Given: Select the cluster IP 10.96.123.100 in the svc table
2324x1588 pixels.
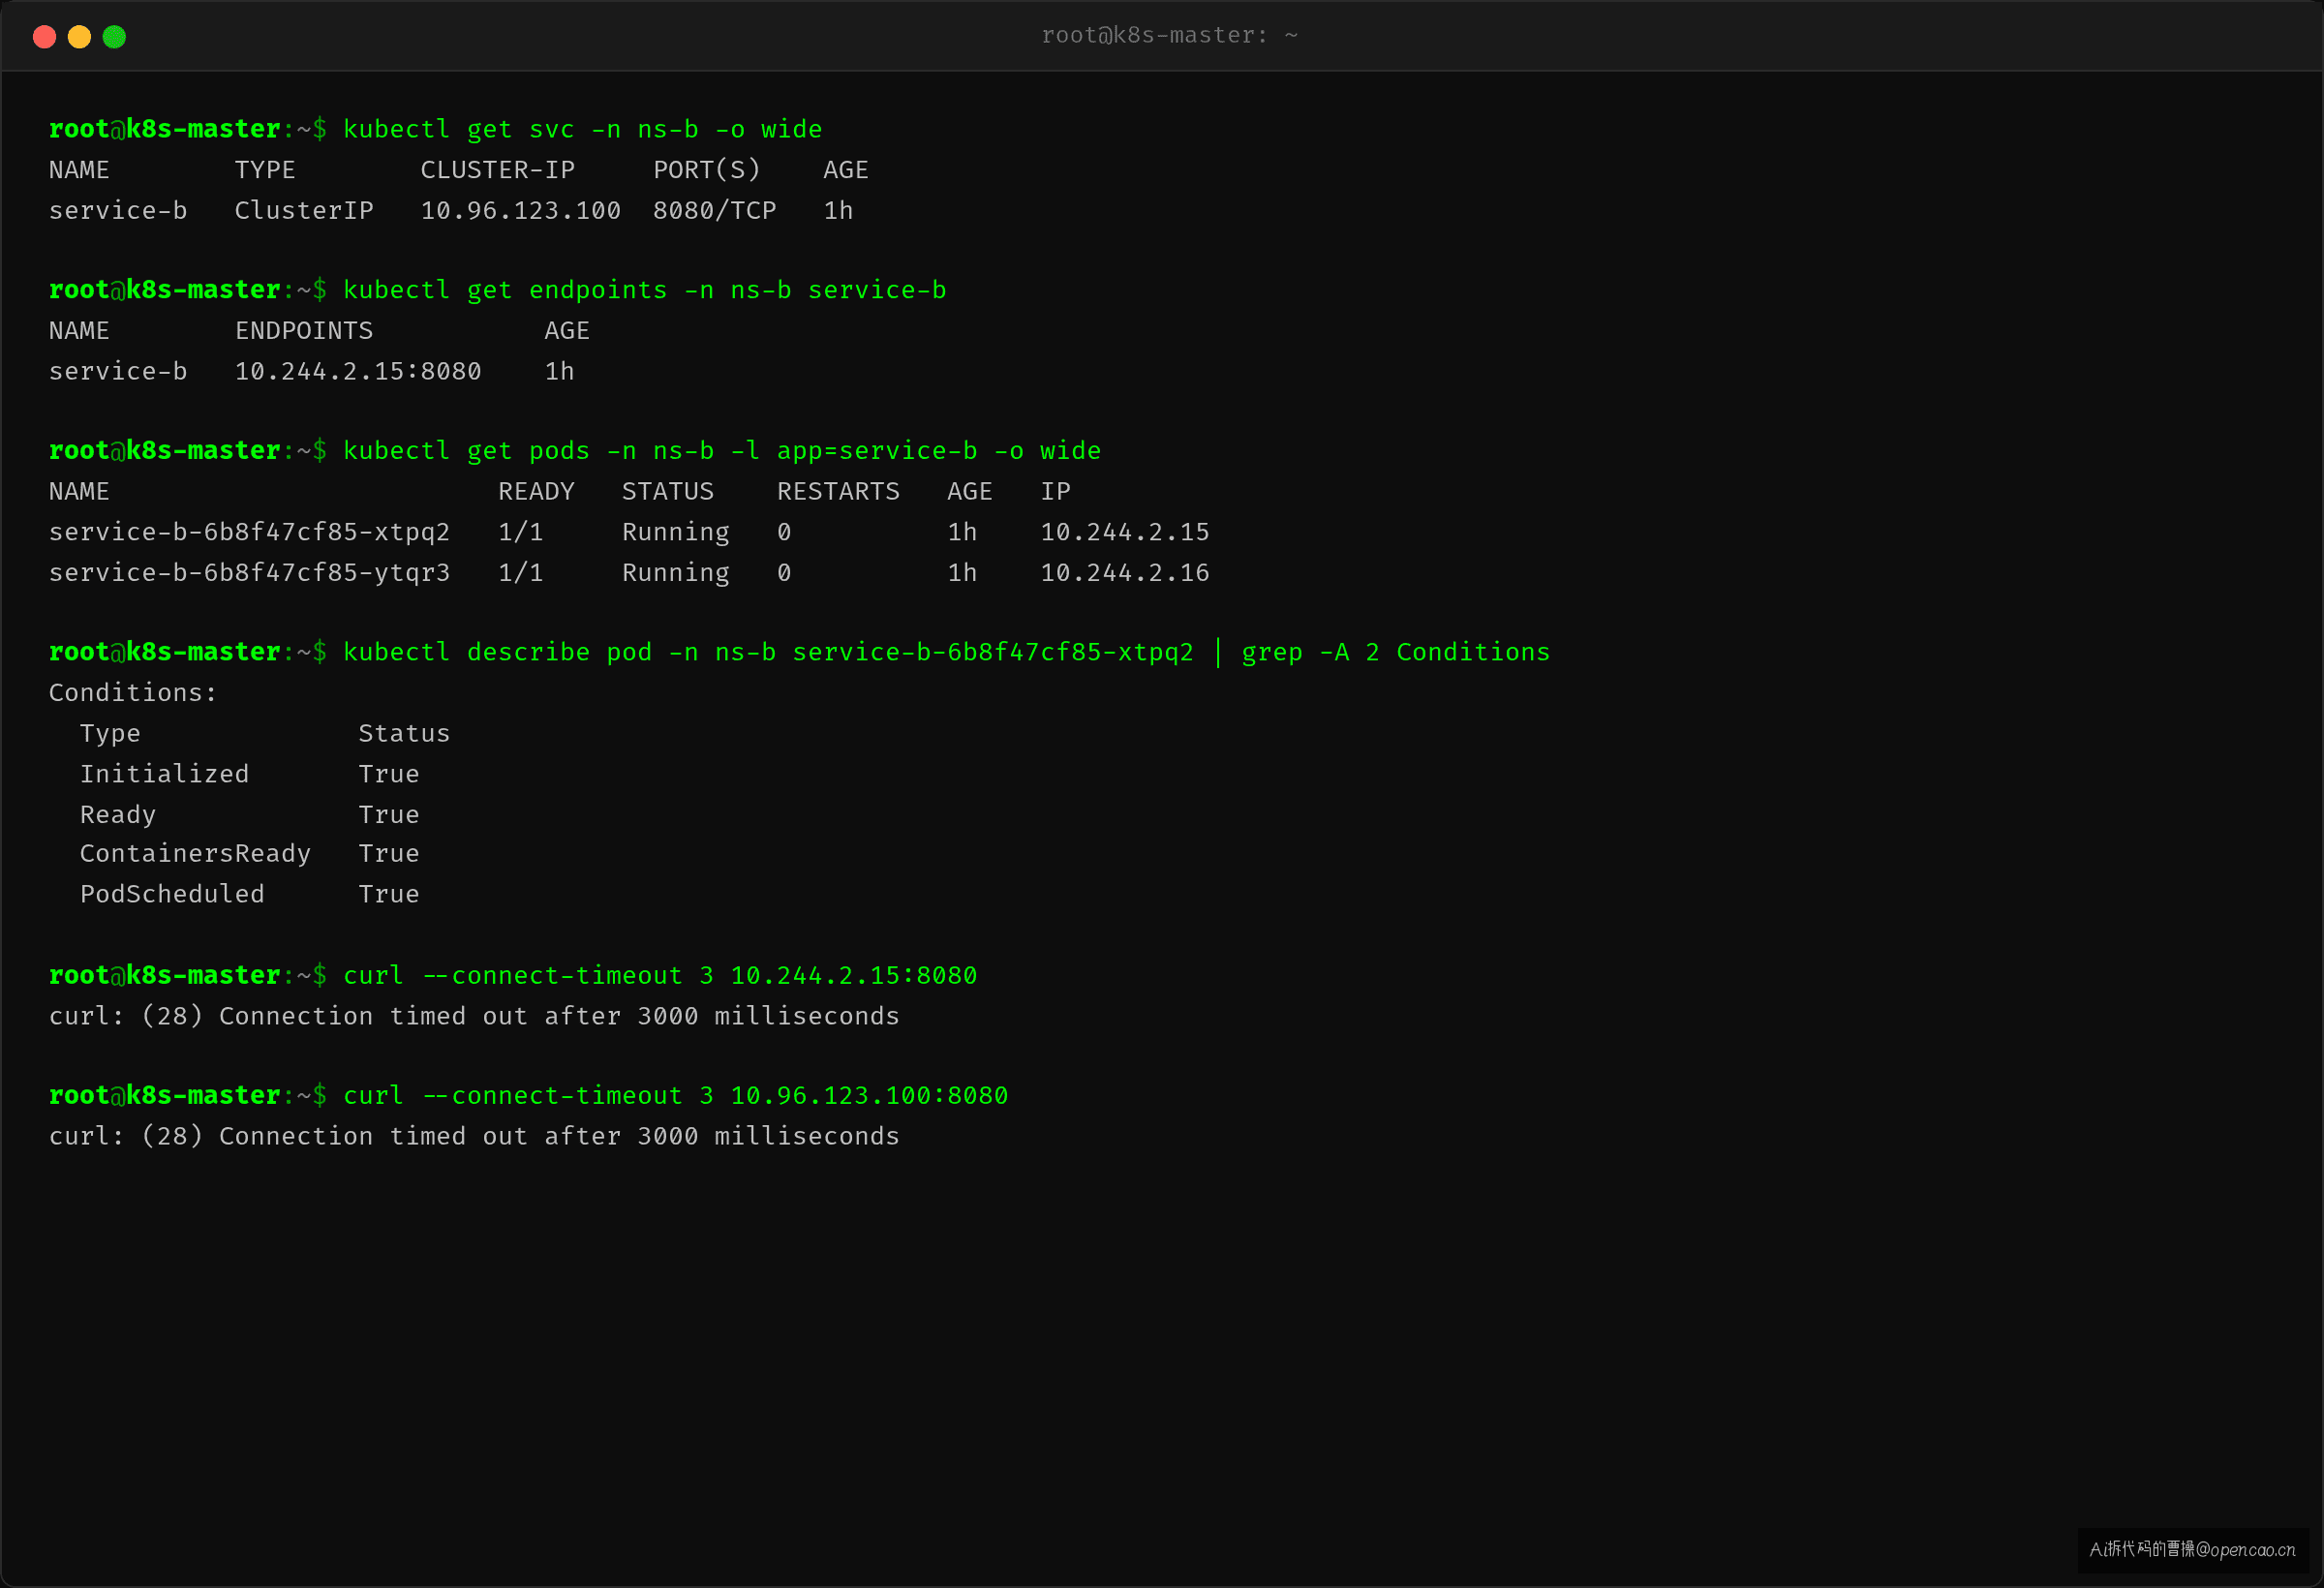Looking at the screenshot, I should click(x=520, y=211).
